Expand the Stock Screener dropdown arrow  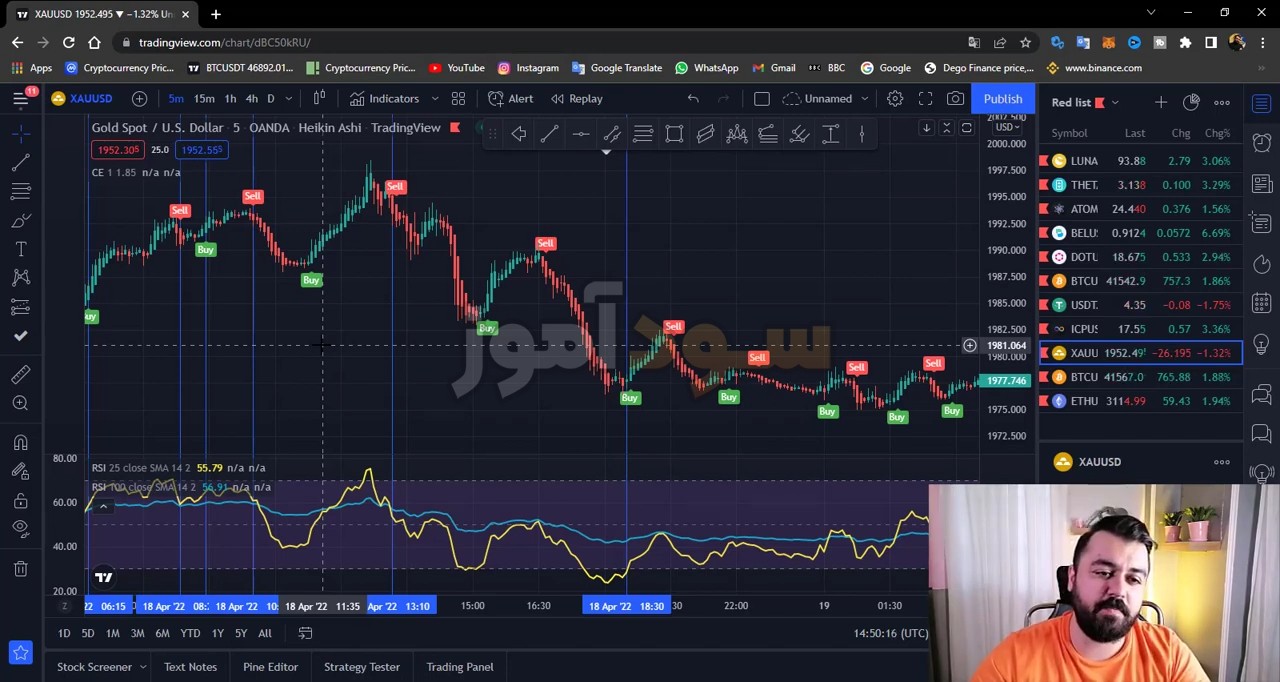pyautogui.click(x=143, y=667)
